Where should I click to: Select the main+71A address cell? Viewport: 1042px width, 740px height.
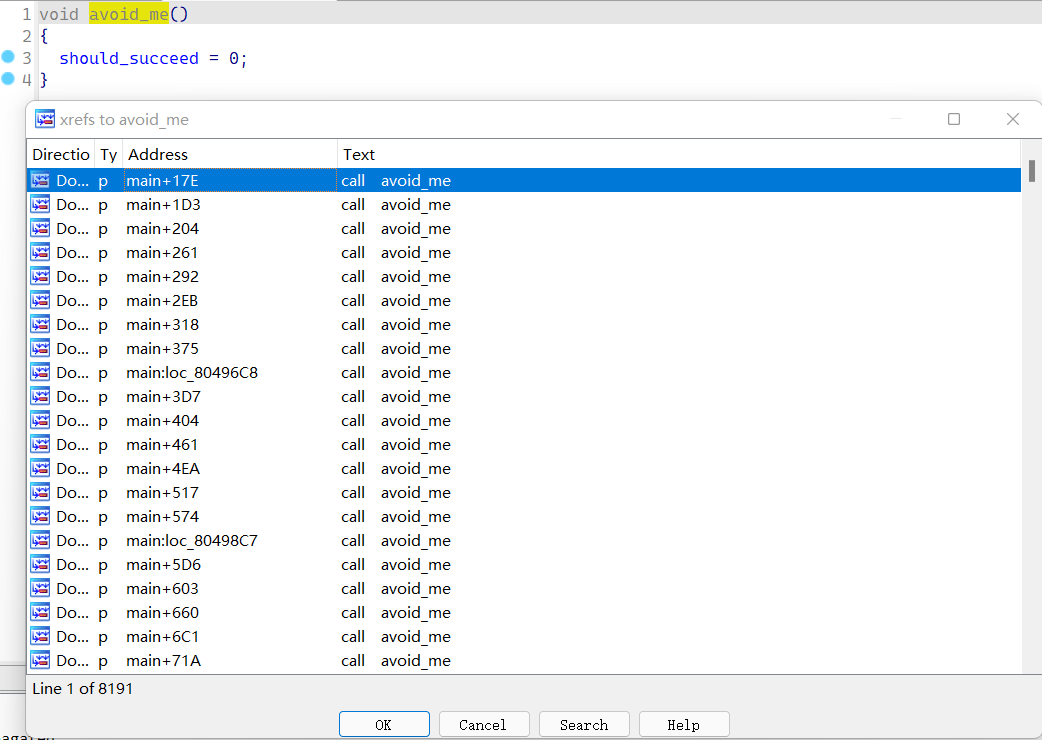(230, 660)
